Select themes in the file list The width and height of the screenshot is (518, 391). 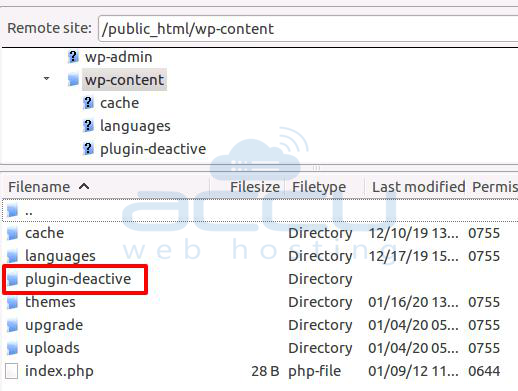[x=50, y=302]
